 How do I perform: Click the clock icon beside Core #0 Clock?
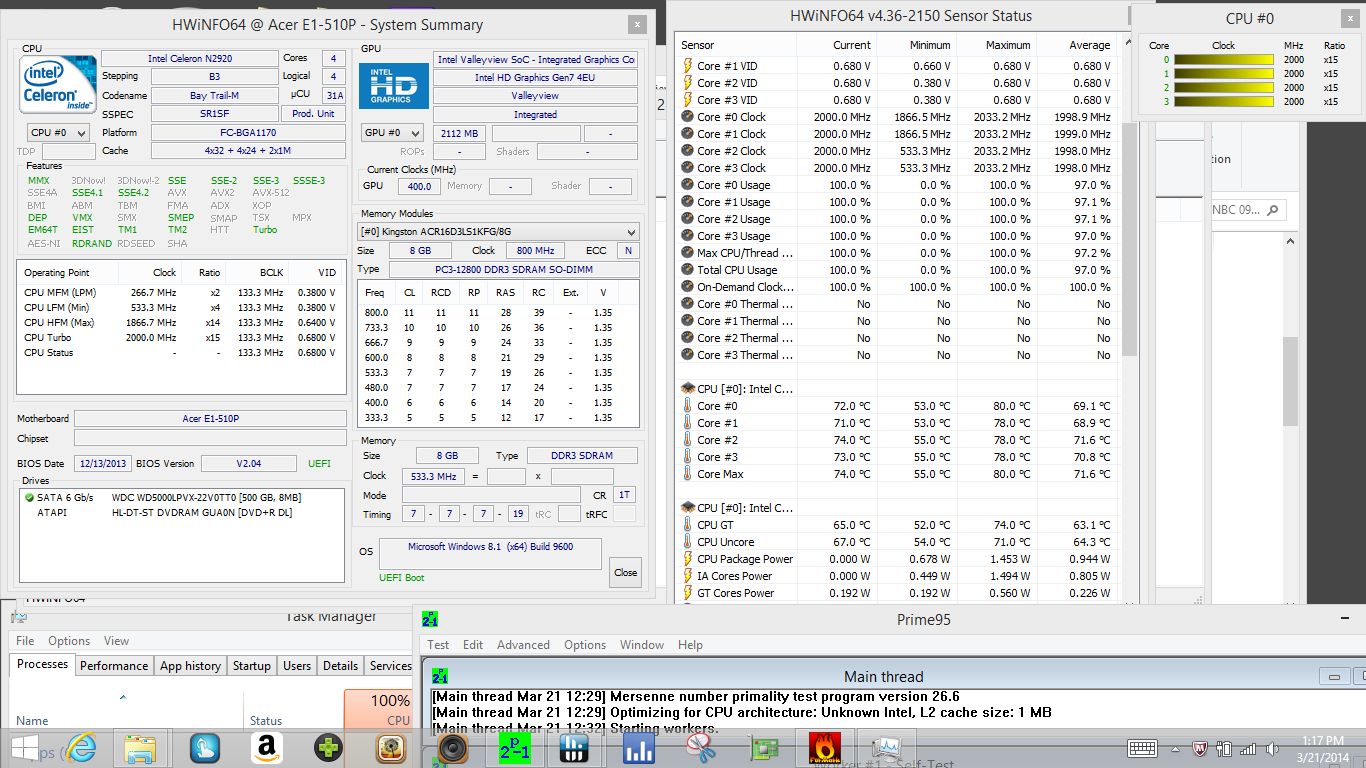[x=687, y=117]
